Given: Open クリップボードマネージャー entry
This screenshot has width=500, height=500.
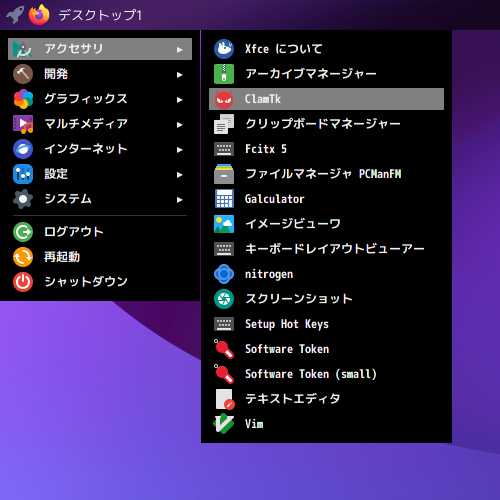Looking at the screenshot, I should point(326,124).
